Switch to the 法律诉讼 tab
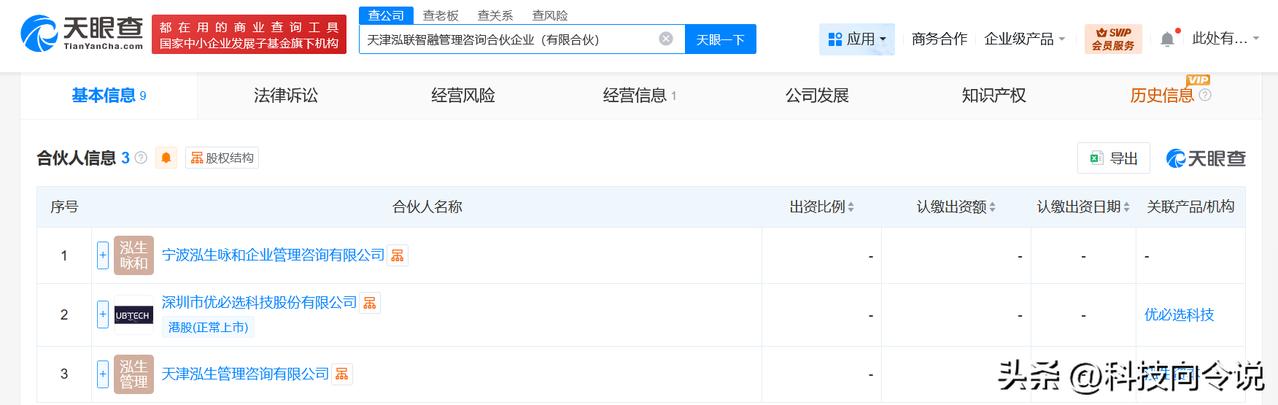This screenshot has height=405, width=1278. pyautogui.click(x=286, y=96)
